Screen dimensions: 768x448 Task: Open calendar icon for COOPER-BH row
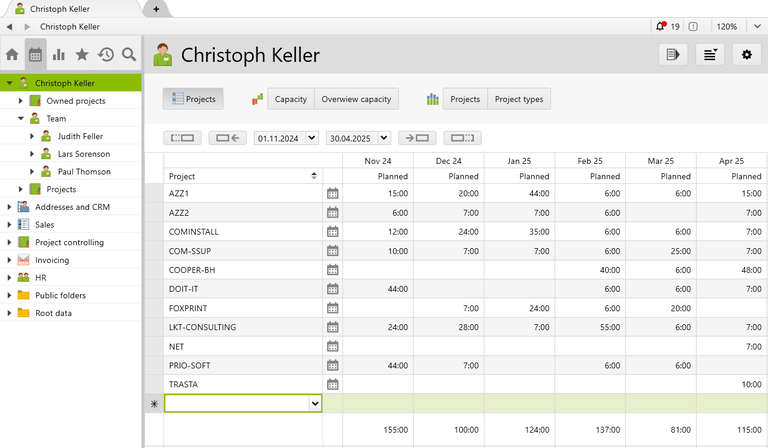coord(333,270)
